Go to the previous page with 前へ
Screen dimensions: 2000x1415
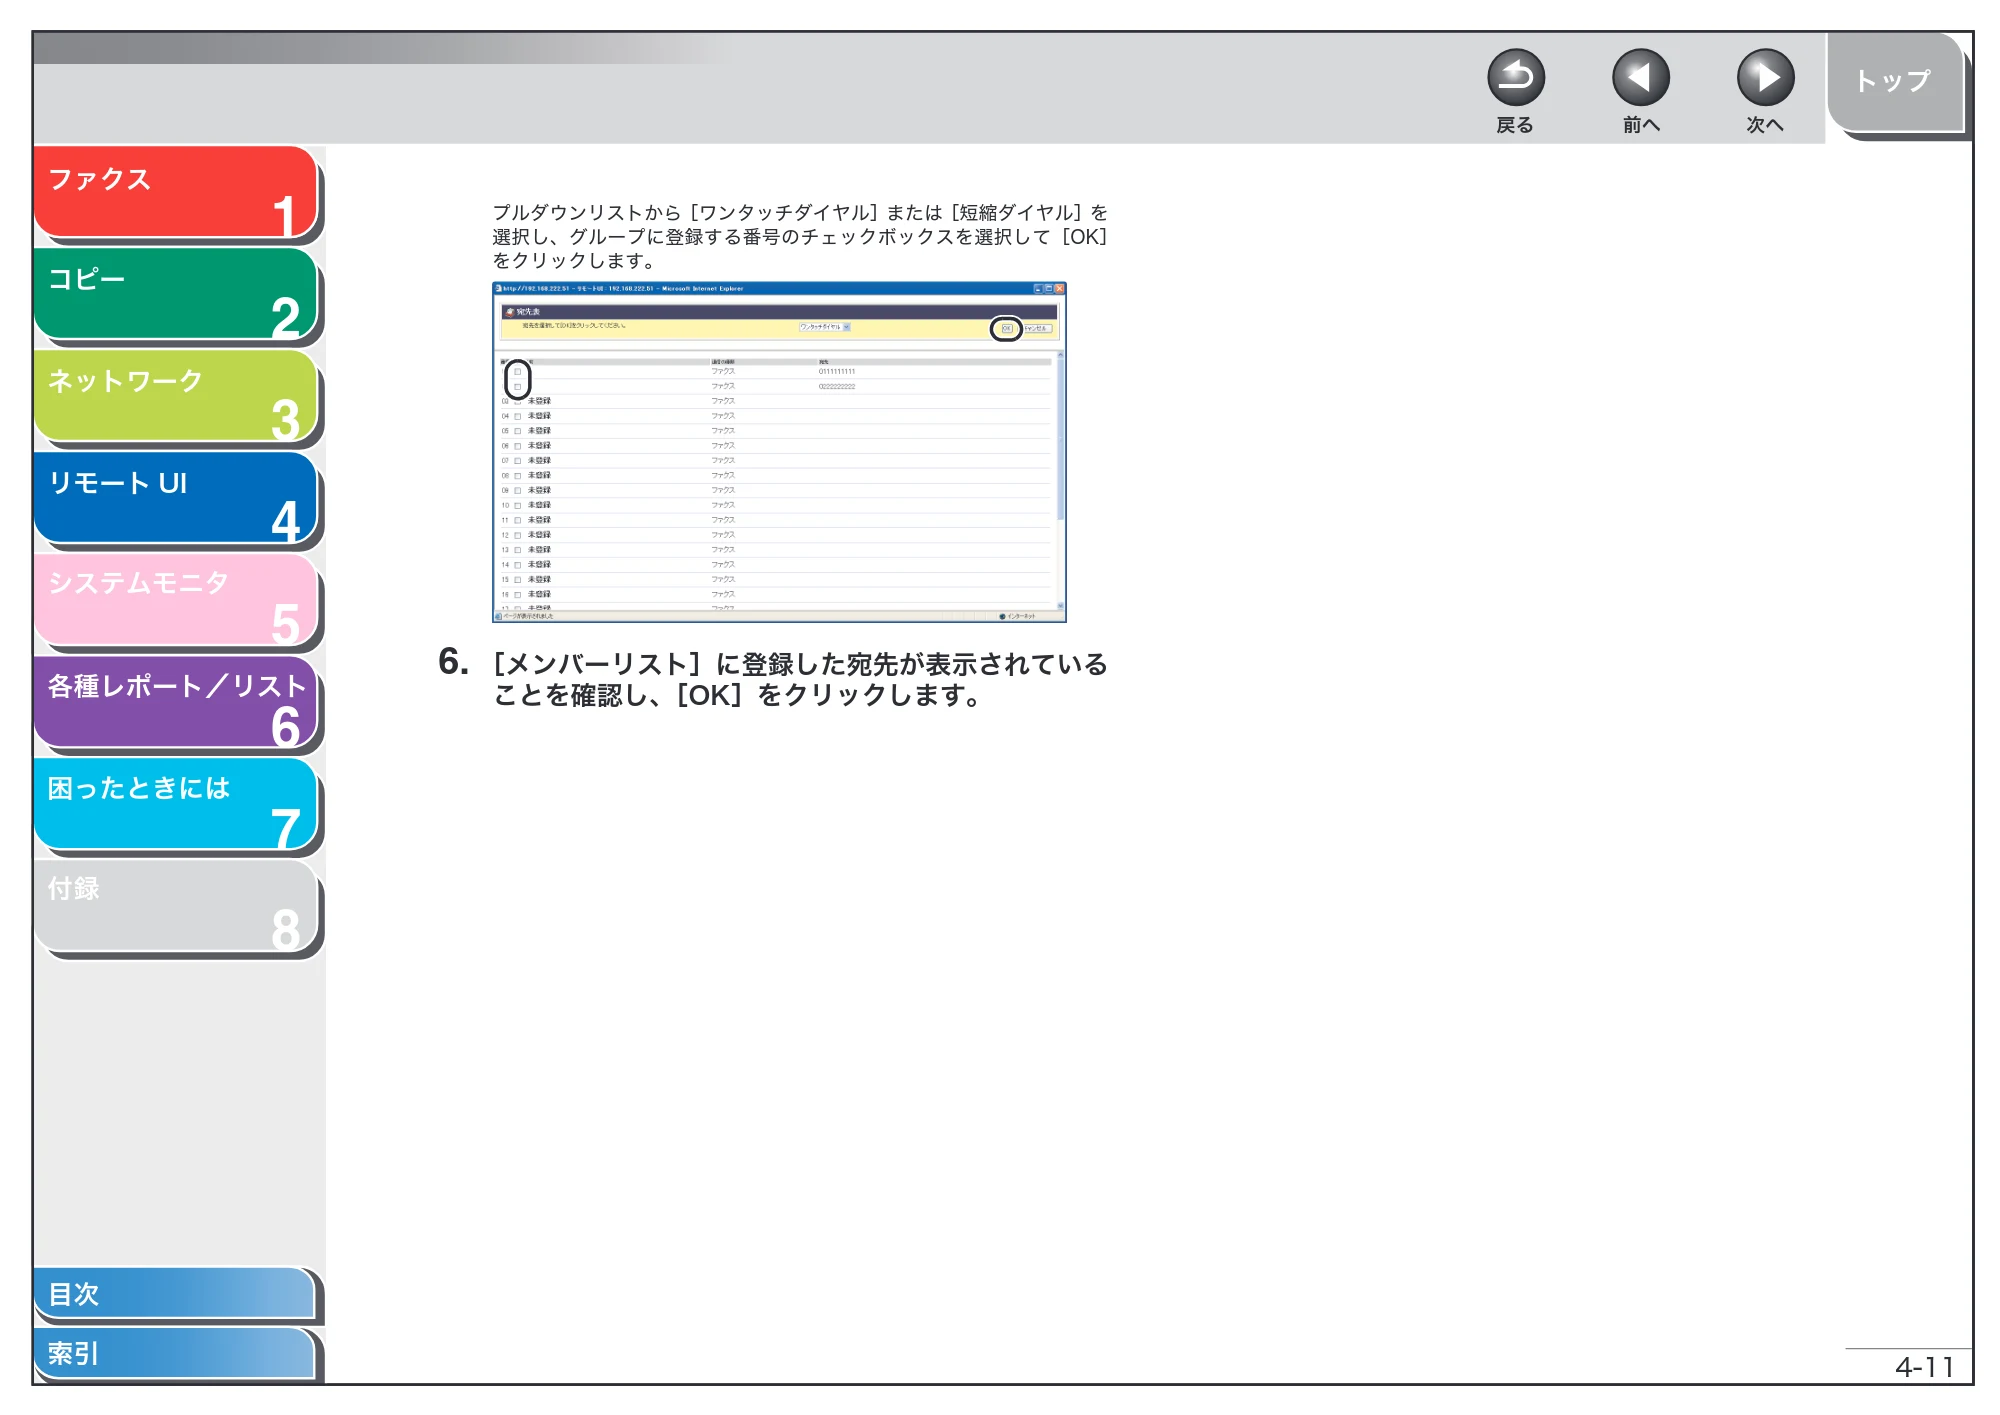[x=1640, y=78]
